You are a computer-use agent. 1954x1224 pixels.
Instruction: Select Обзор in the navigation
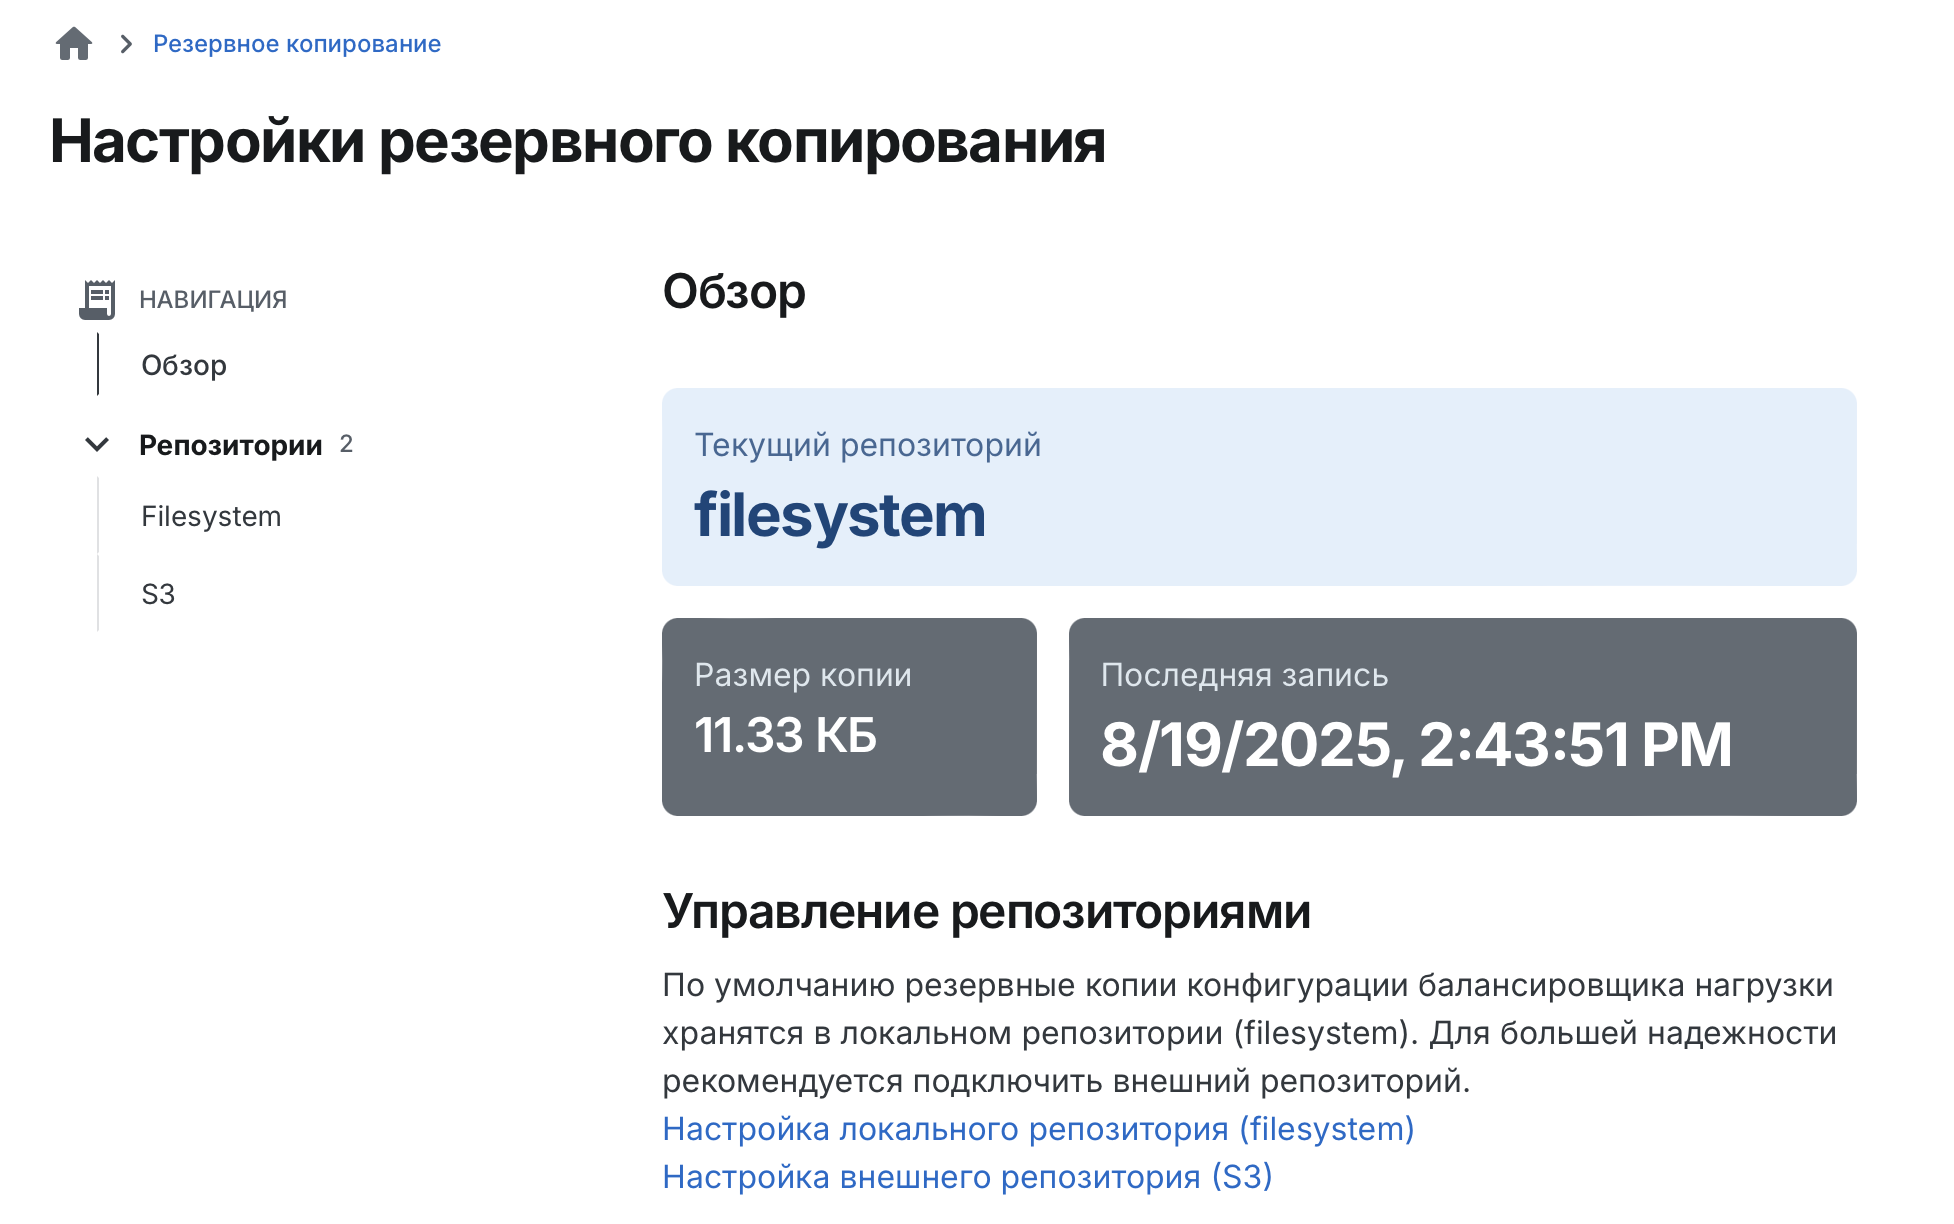pyautogui.click(x=184, y=365)
